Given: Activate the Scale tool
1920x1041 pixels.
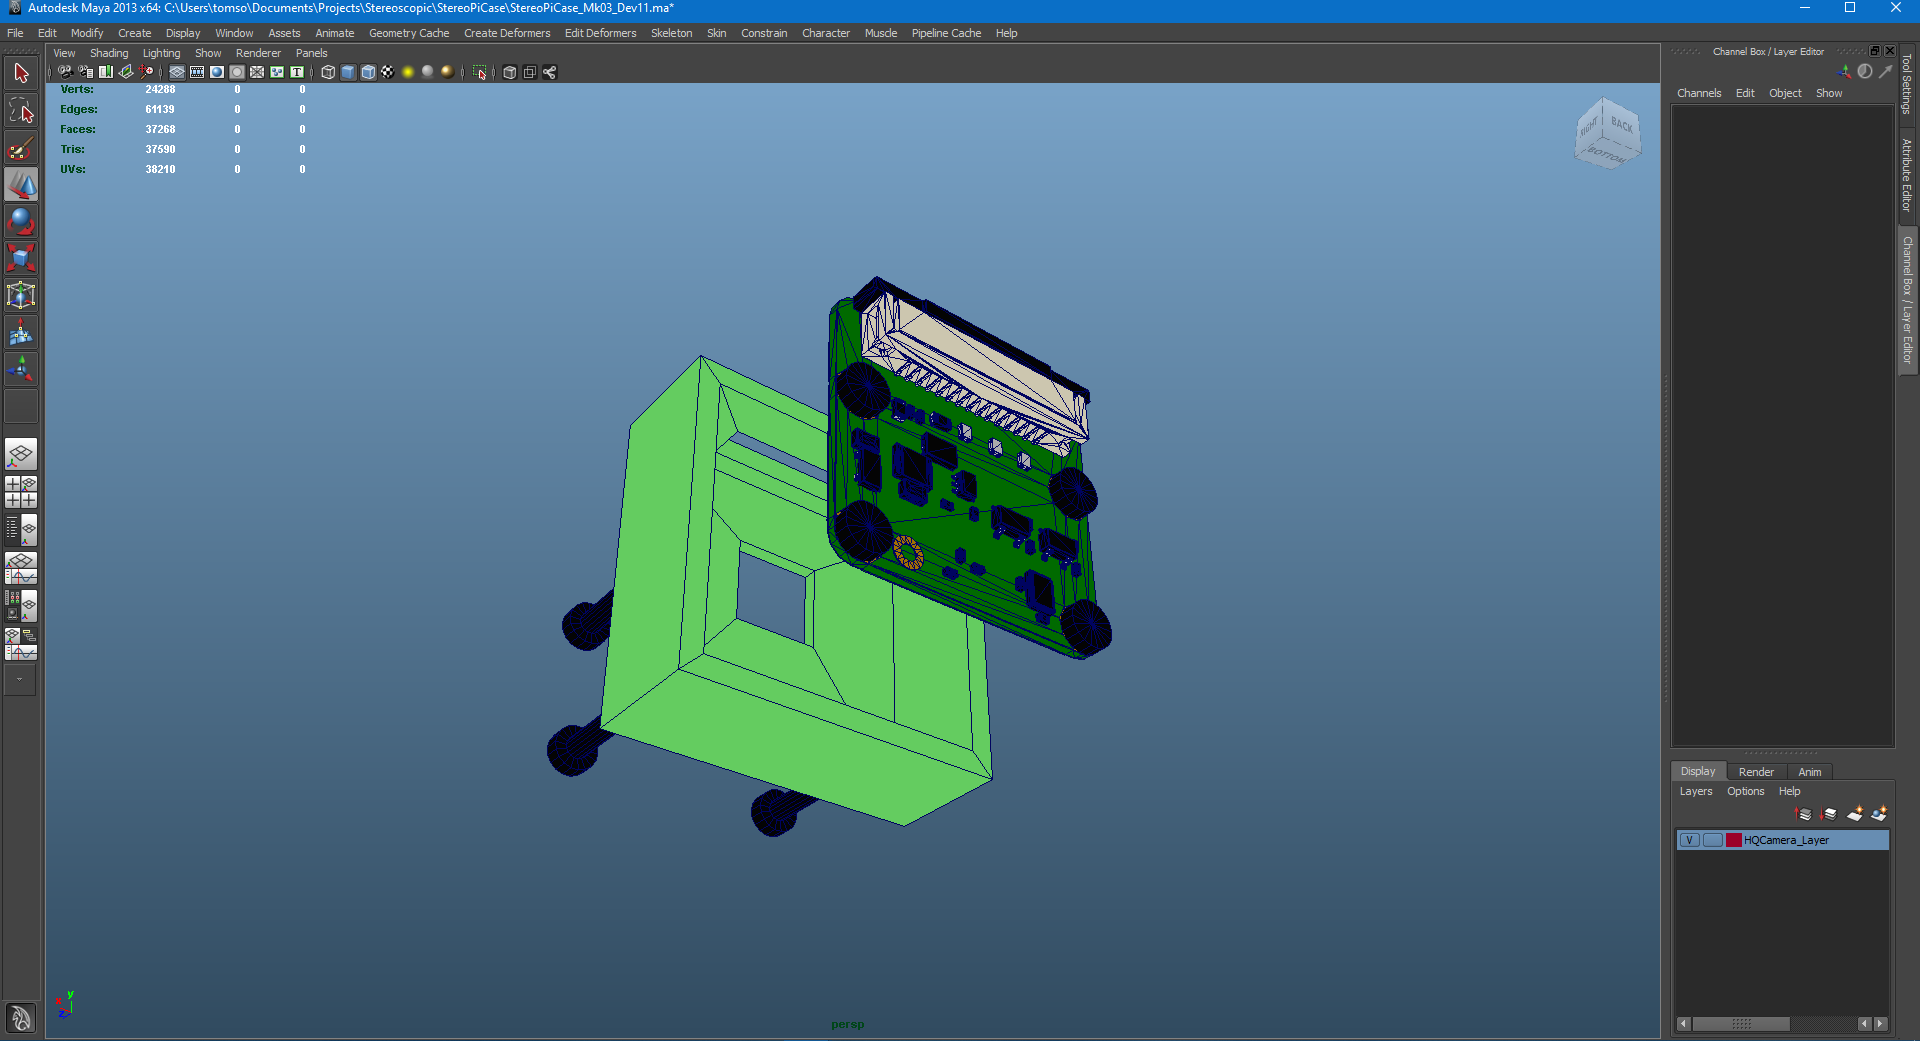Looking at the screenshot, I should point(20,257).
